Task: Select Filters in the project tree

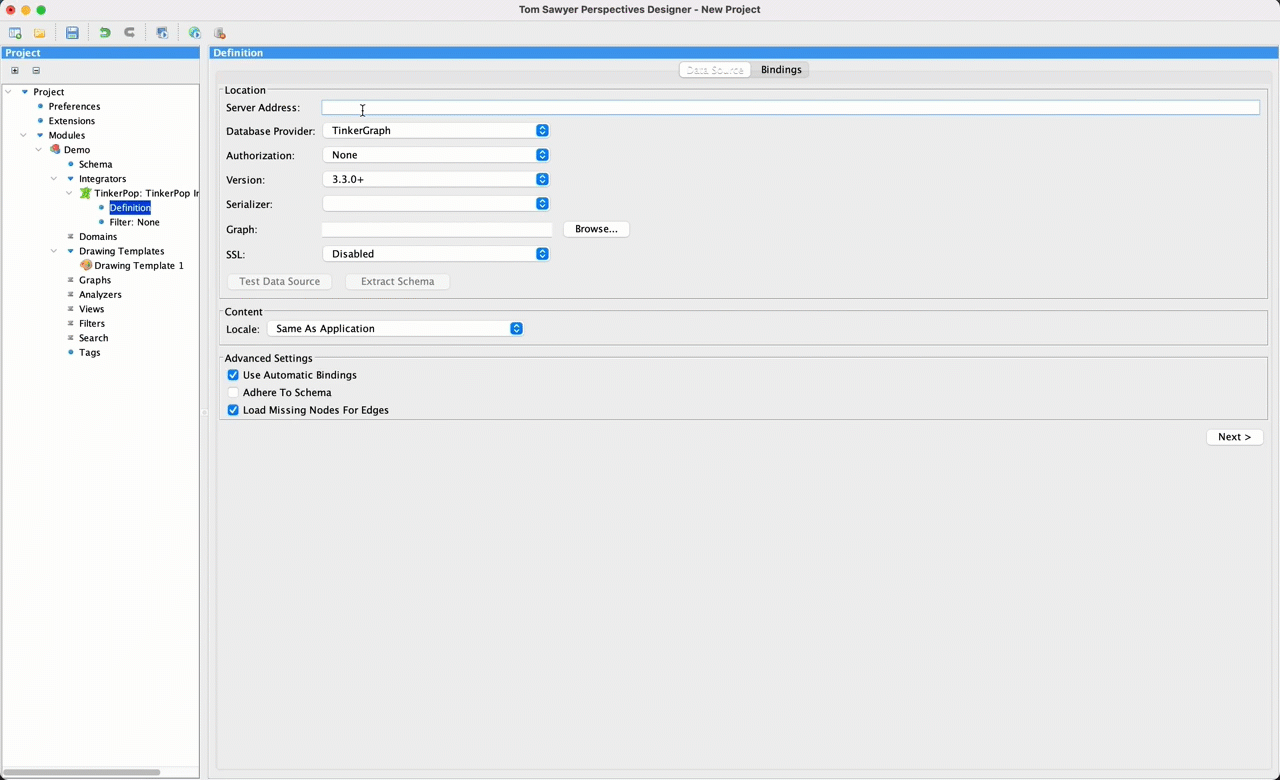Action: (x=92, y=324)
